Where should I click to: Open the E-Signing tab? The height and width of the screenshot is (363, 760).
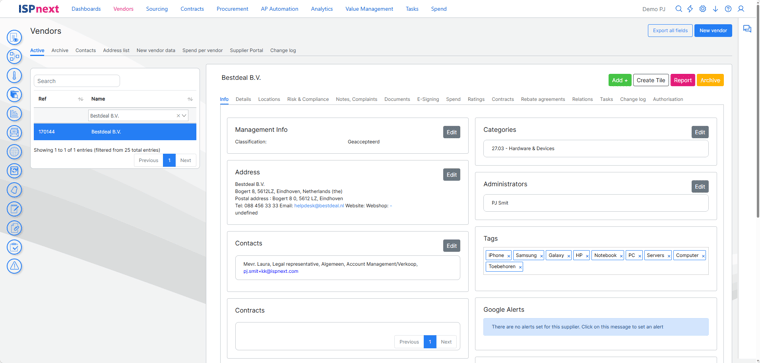pos(428,99)
